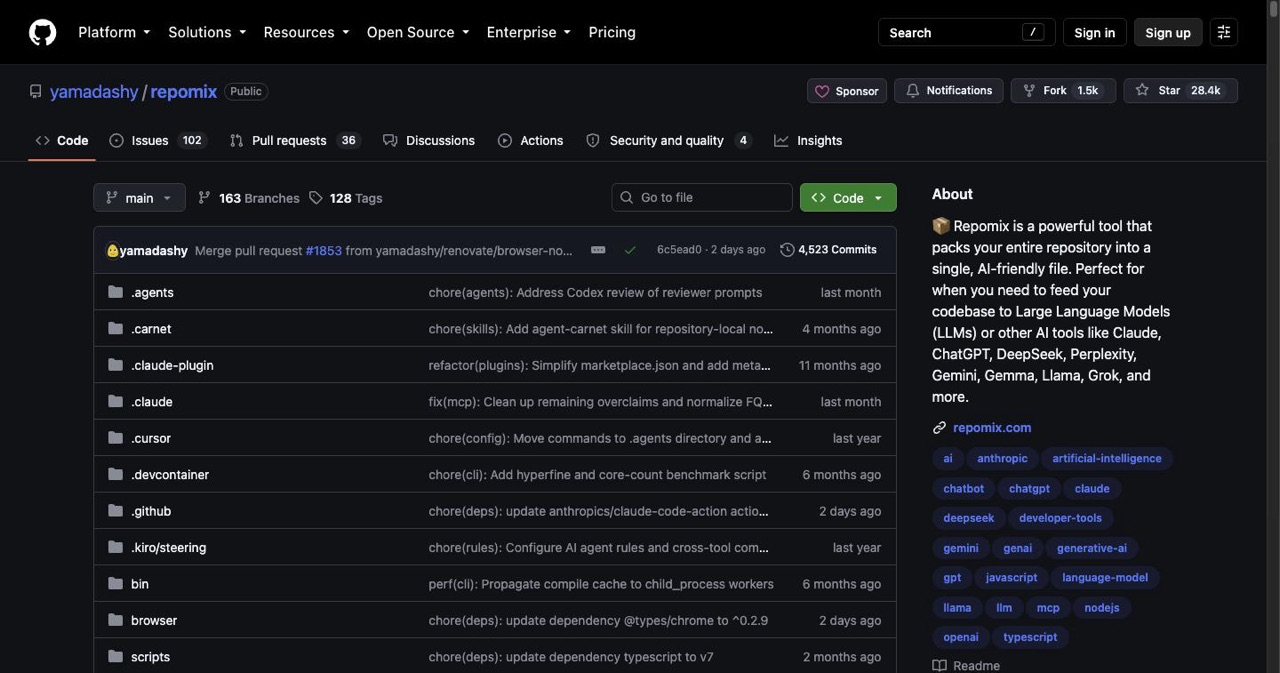
Task: Expand the Open Source menu
Action: [x=418, y=32]
